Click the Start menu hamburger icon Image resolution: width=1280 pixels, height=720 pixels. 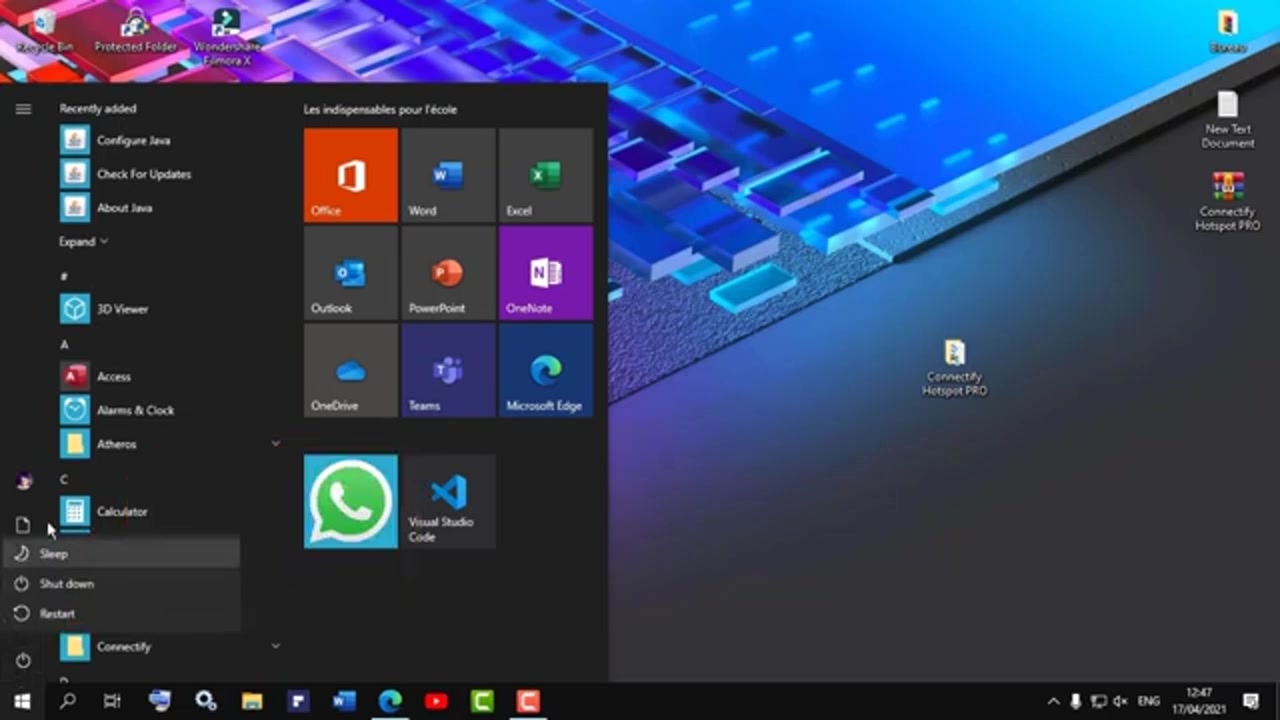[23, 109]
